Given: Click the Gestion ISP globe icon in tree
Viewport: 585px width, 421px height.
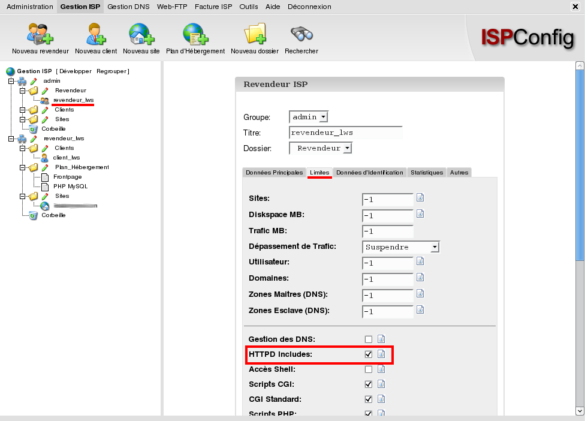Looking at the screenshot, I should click(x=10, y=71).
